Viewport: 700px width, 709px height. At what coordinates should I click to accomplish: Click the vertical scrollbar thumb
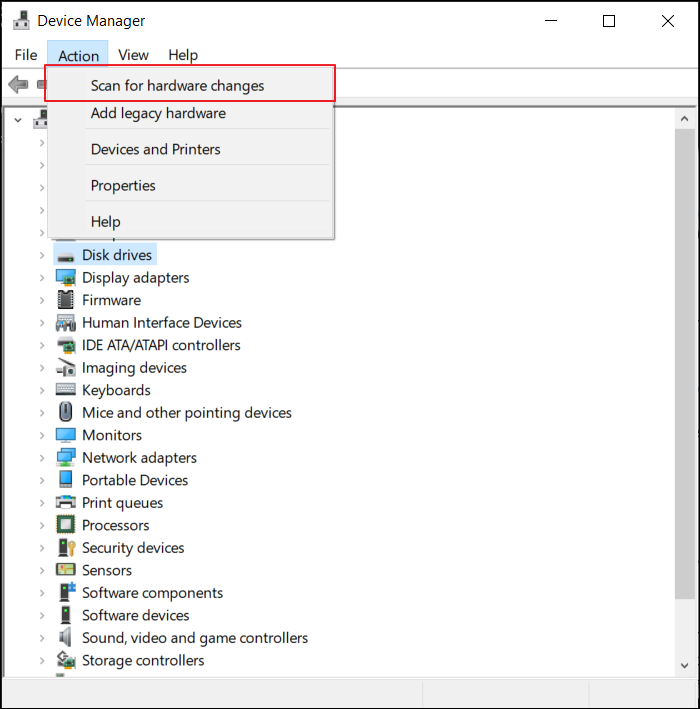tap(685, 364)
